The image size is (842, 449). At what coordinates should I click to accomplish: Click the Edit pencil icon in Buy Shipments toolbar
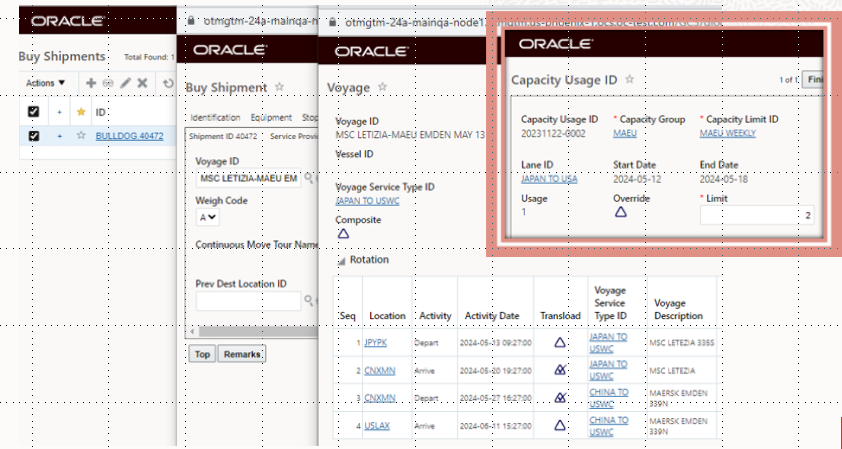click(125, 83)
